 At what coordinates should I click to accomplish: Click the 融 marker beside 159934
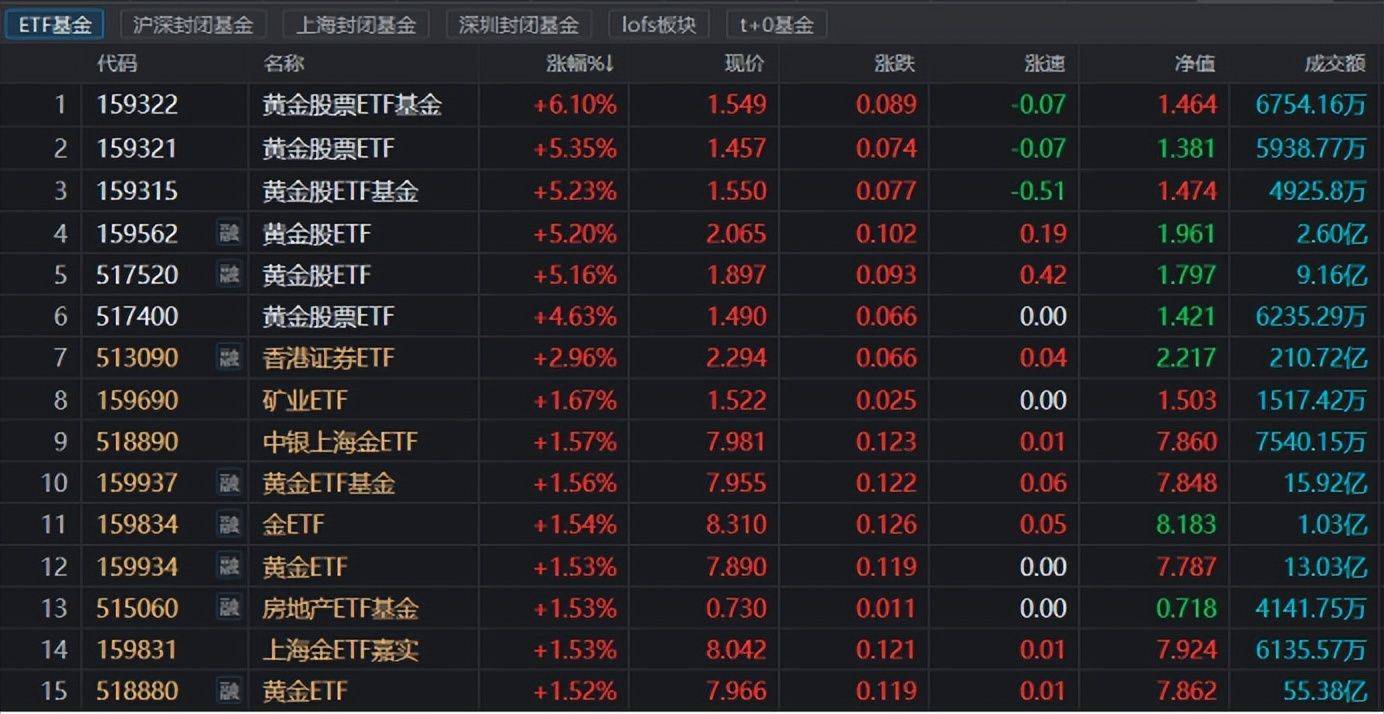(x=229, y=566)
